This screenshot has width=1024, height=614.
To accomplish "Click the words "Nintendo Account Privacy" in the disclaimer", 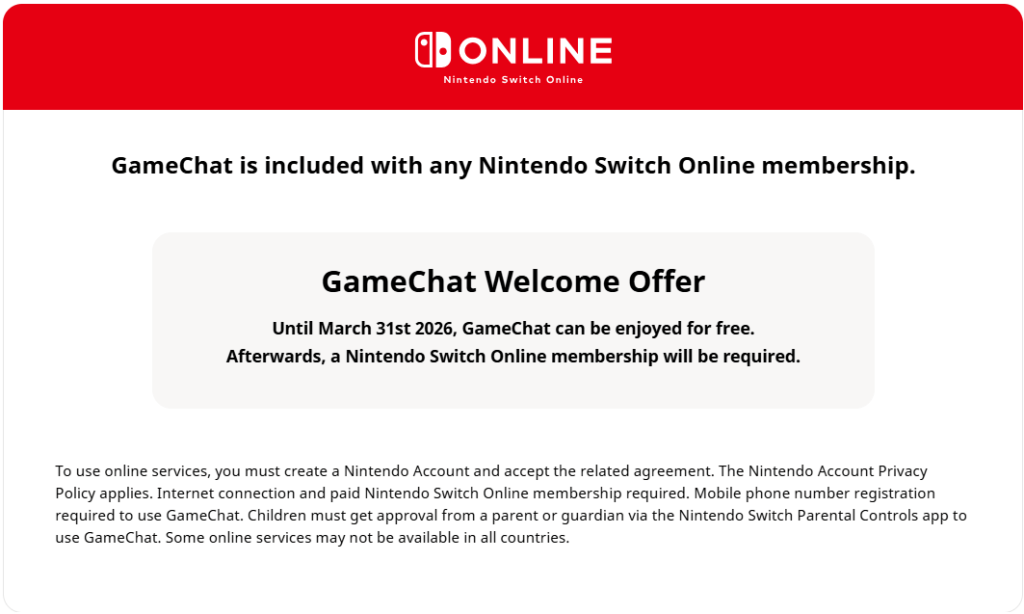I will 838,471.
